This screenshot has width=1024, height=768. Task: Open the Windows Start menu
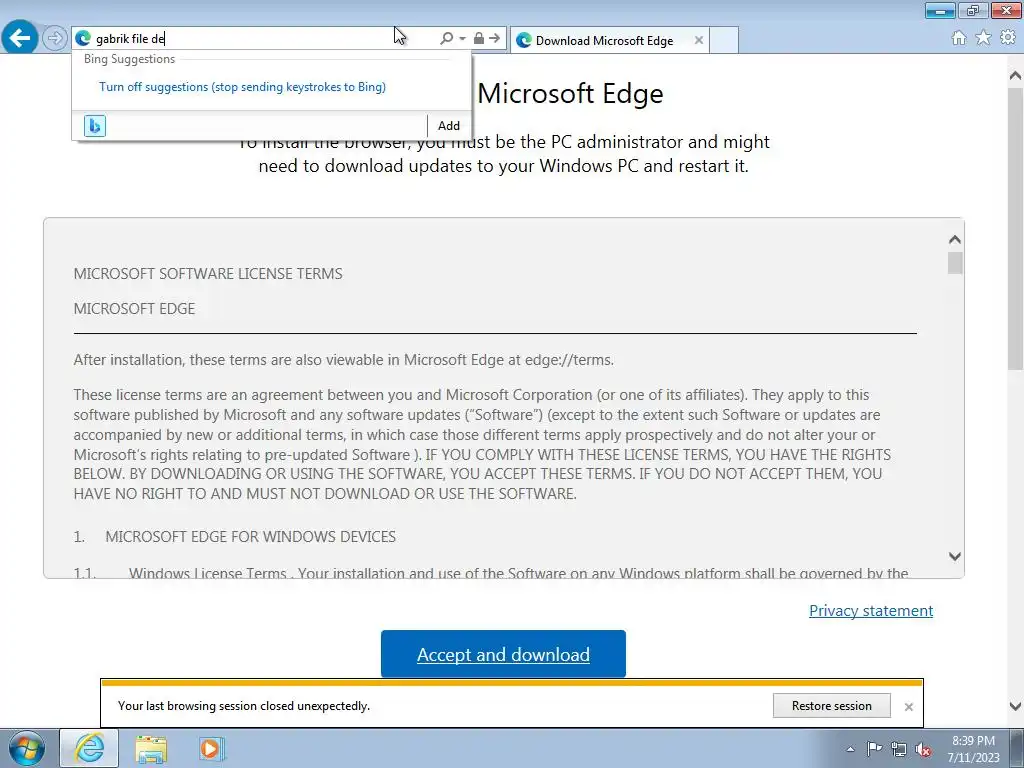pyautogui.click(x=27, y=748)
